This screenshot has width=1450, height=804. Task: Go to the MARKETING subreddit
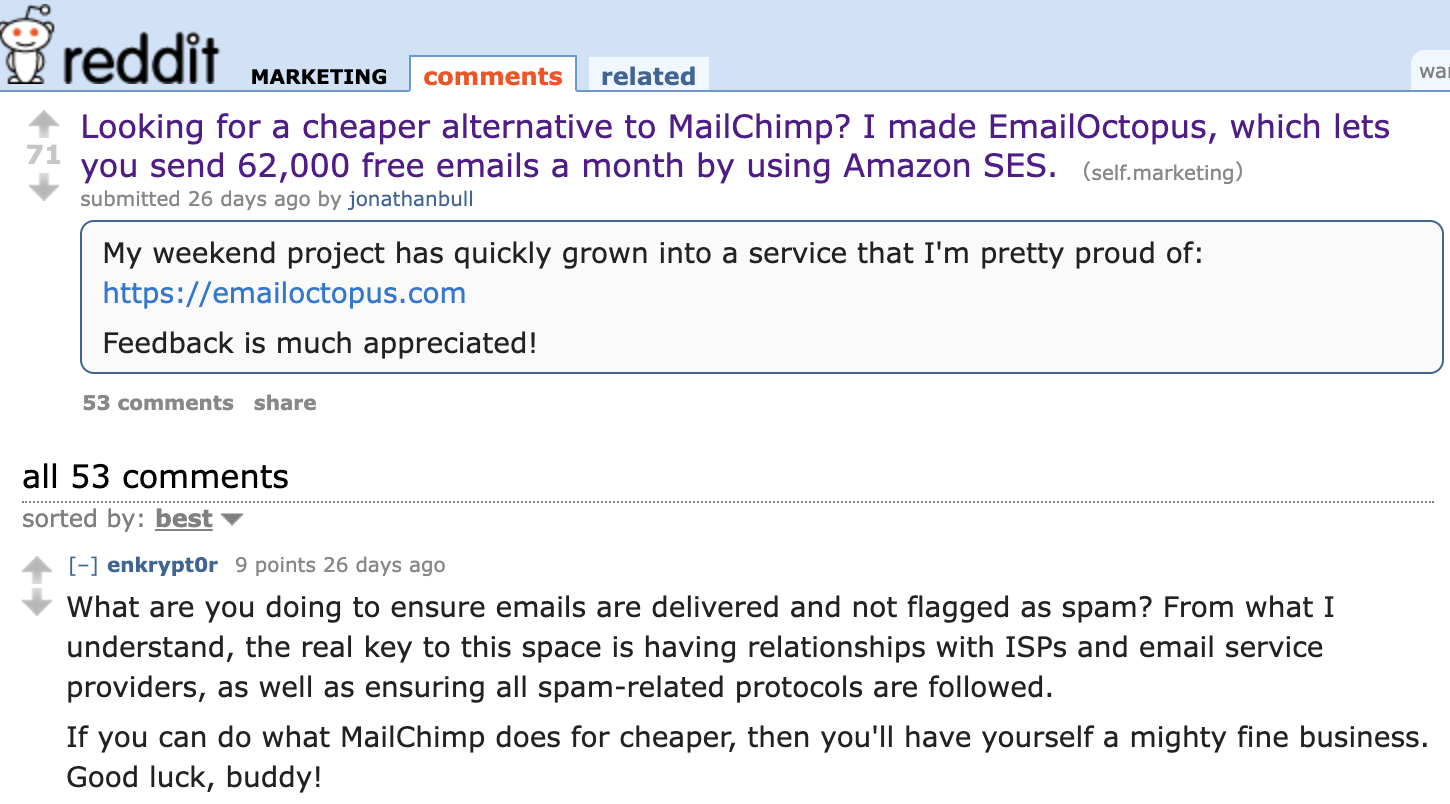[319, 77]
